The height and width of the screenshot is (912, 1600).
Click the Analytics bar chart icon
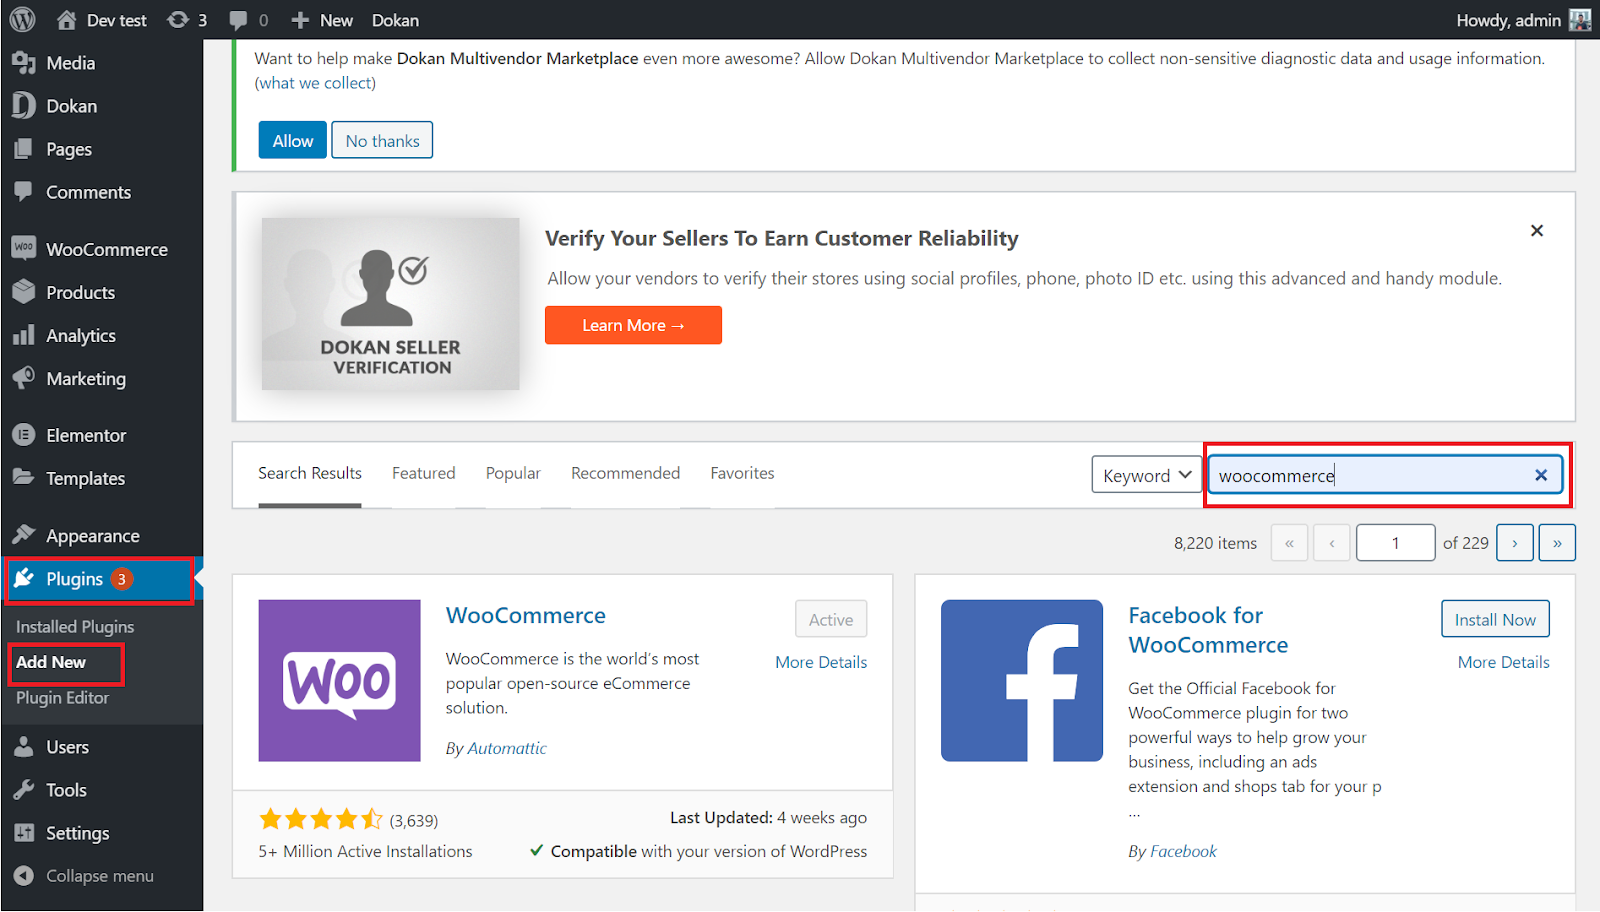(x=24, y=335)
